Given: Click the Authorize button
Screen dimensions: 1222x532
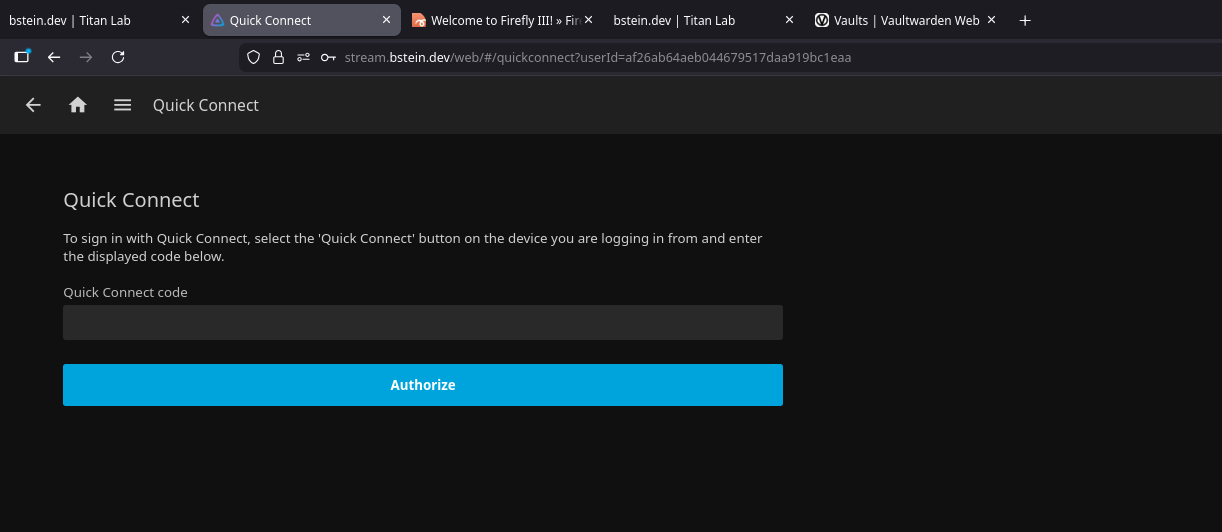Looking at the screenshot, I should (x=422, y=385).
